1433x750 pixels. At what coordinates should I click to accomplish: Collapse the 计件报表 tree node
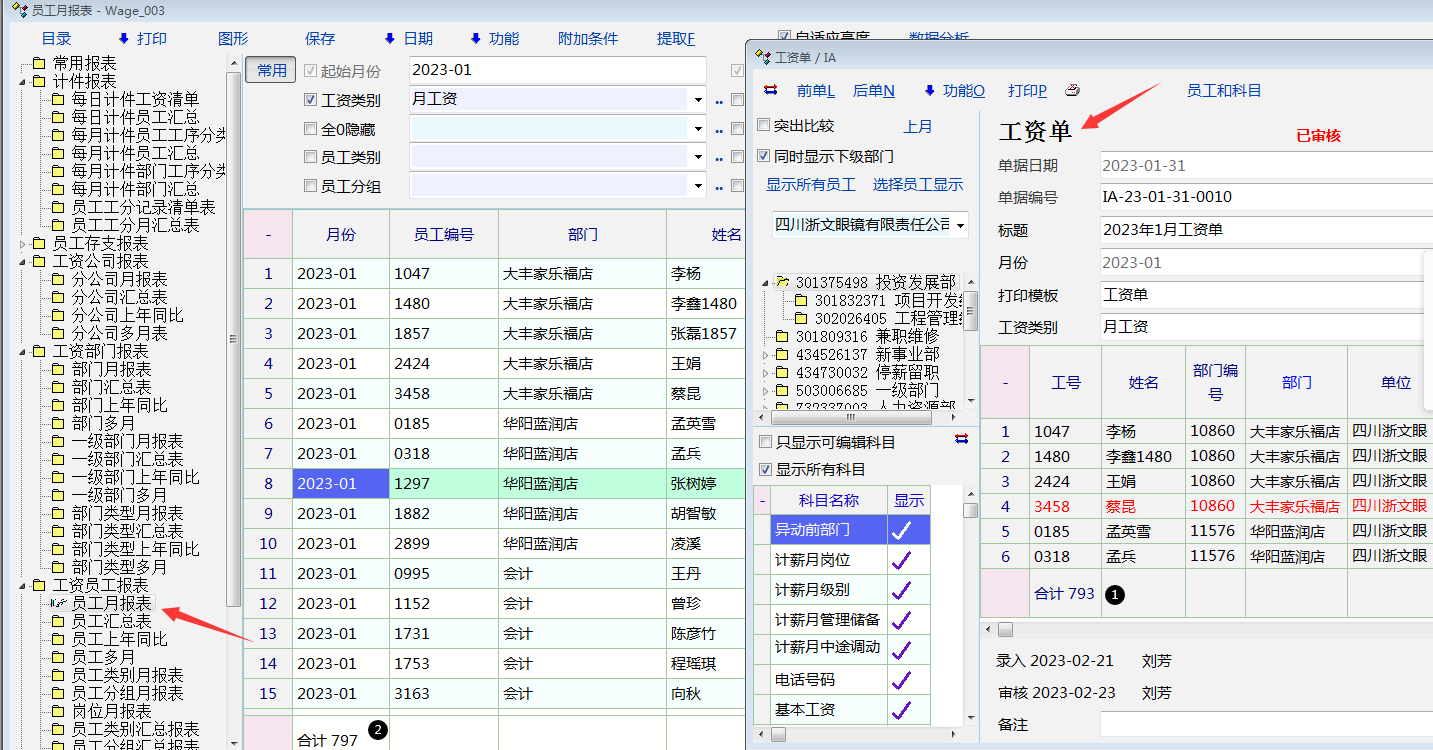point(24,82)
